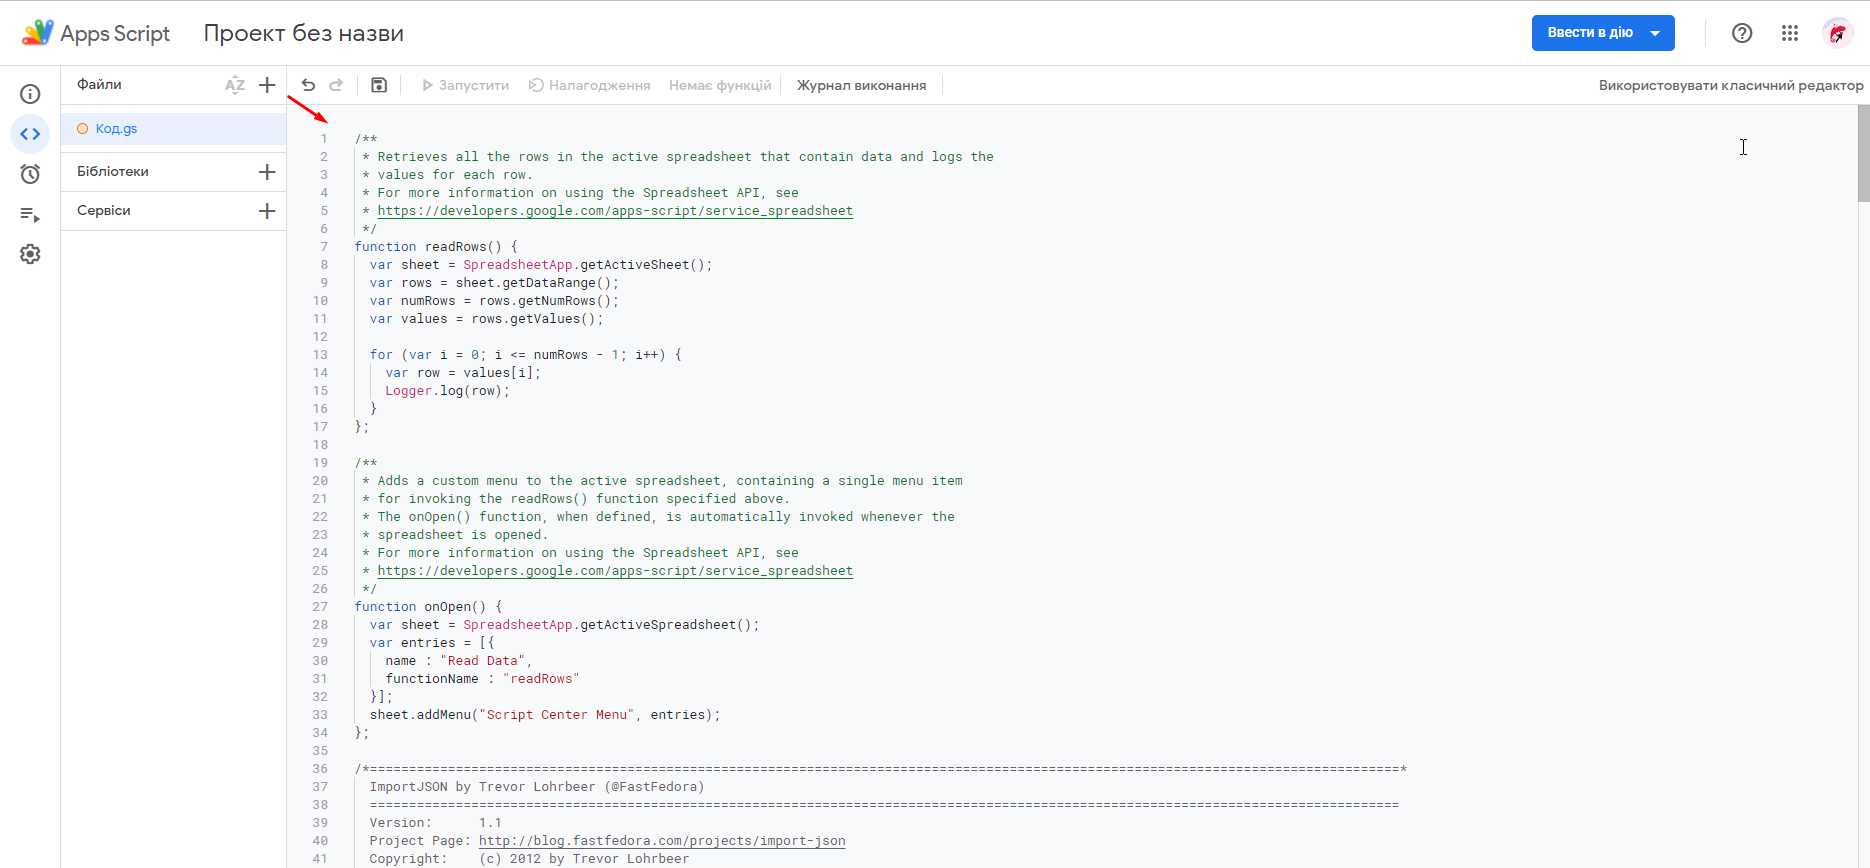The width and height of the screenshot is (1870, 868).
Task: Sort files alphabetically with AZ icon
Action: (235, 85)
